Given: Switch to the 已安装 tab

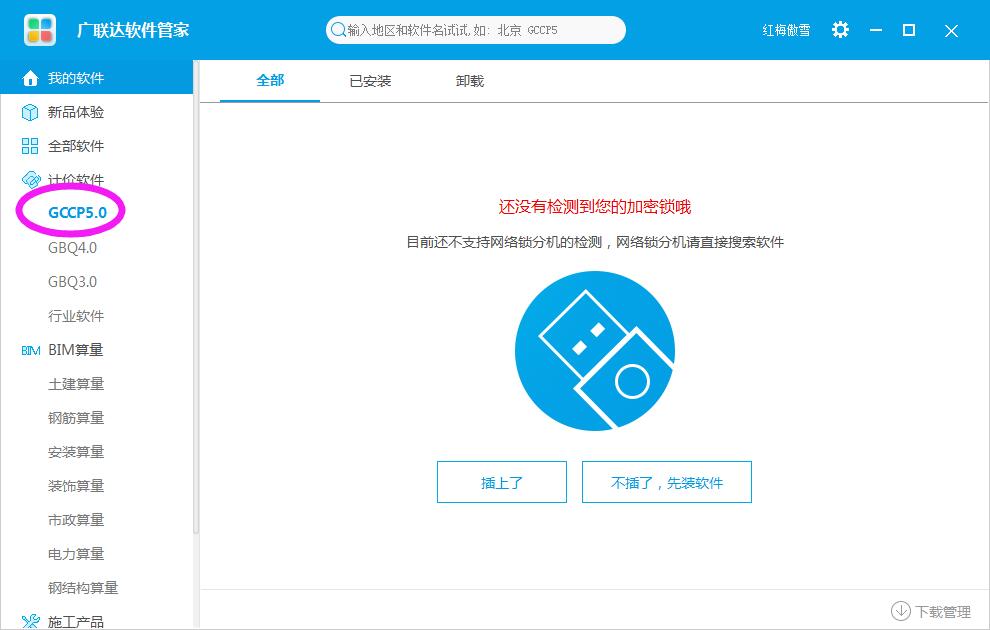Looking at the screenshot, I should point(370,81).
